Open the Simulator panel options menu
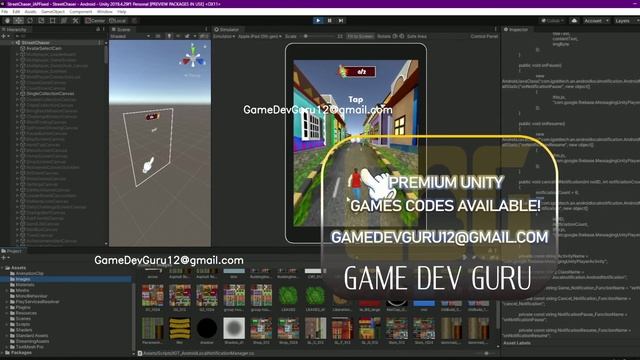Image resolution: width=640 pixels, height=360 pixels. tap(496, 29)
